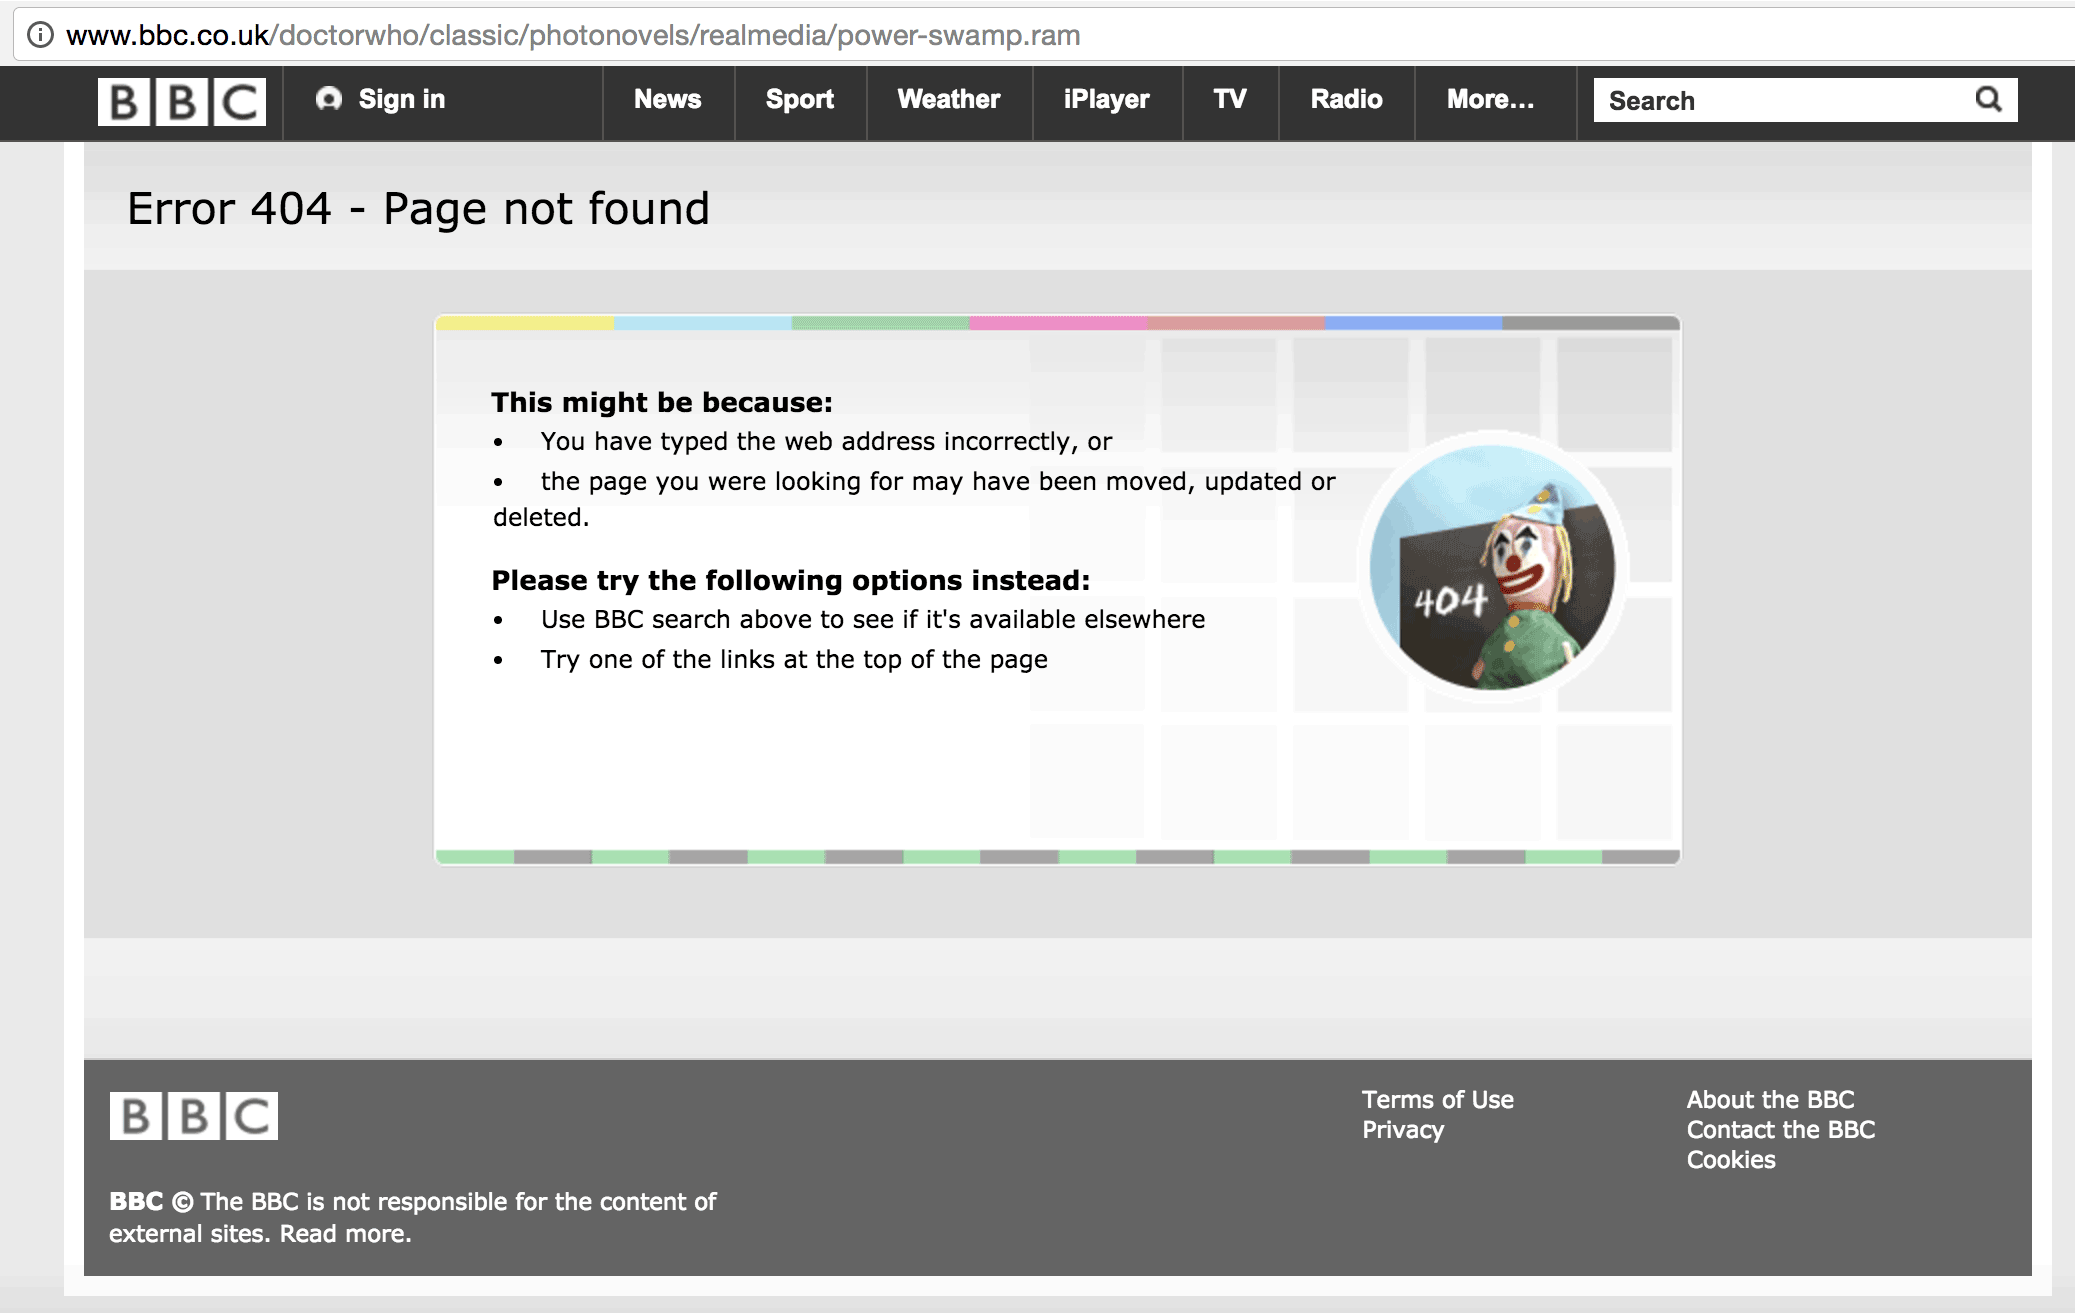Click the browser address bar URL
This screenshot has height=1313, width=2075.
point(573,35)
